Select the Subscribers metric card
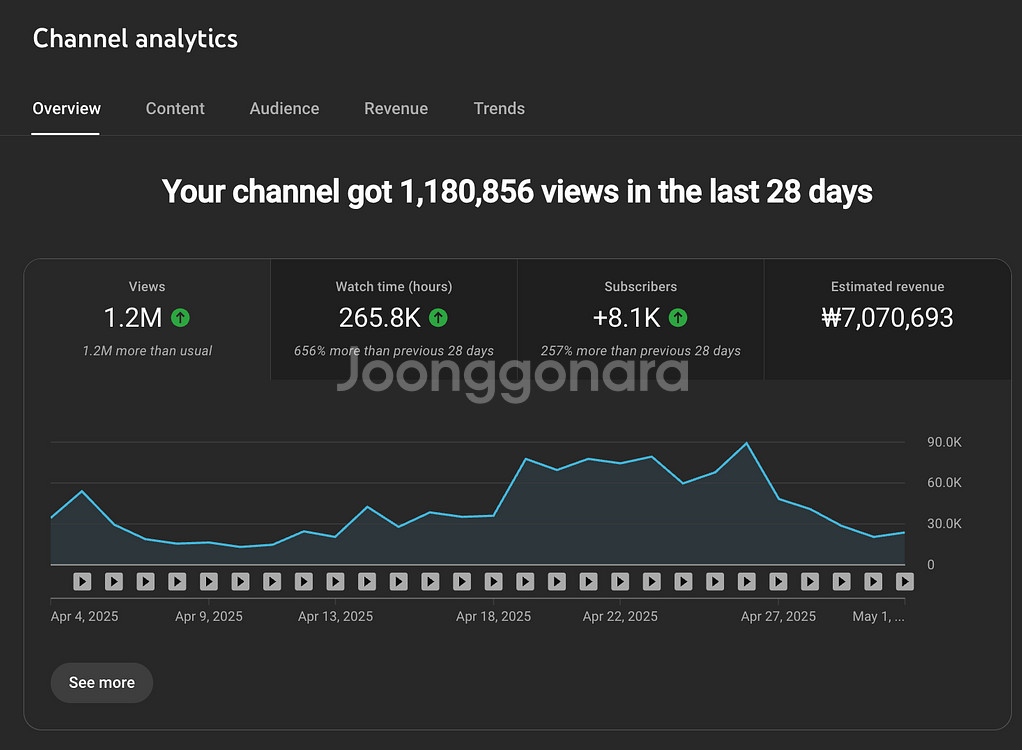Viewport: 1022px width, 750px height. point(640,319)
